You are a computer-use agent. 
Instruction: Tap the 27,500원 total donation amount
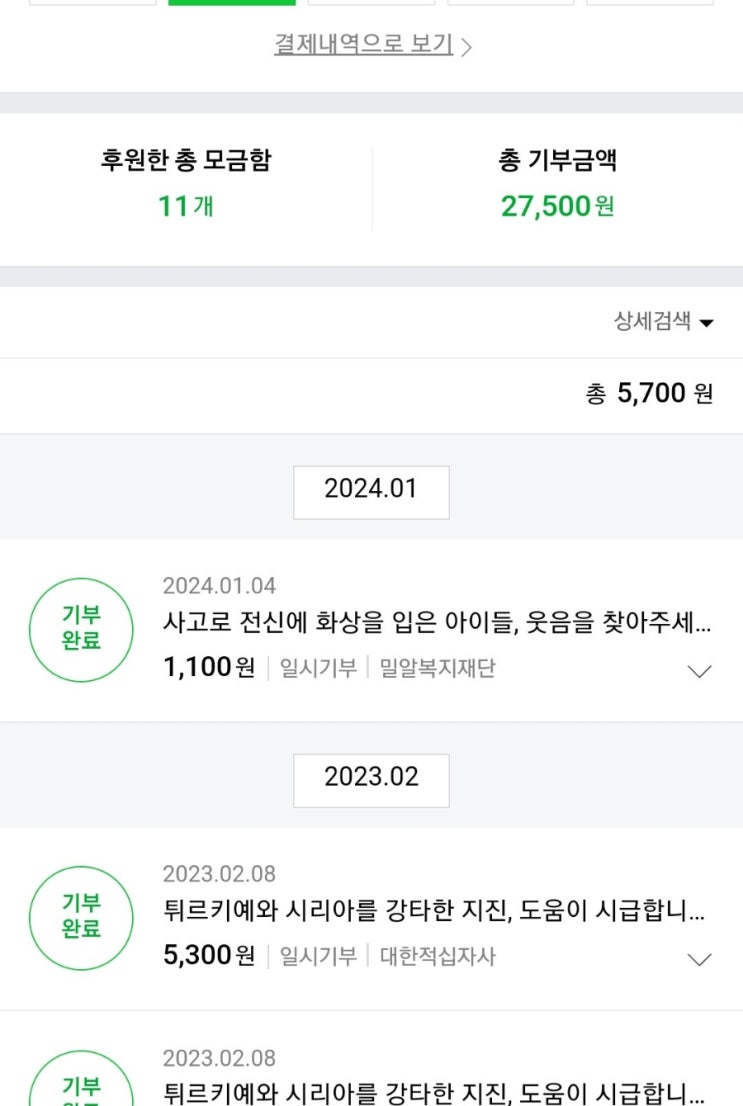click(x=557, y=206)
